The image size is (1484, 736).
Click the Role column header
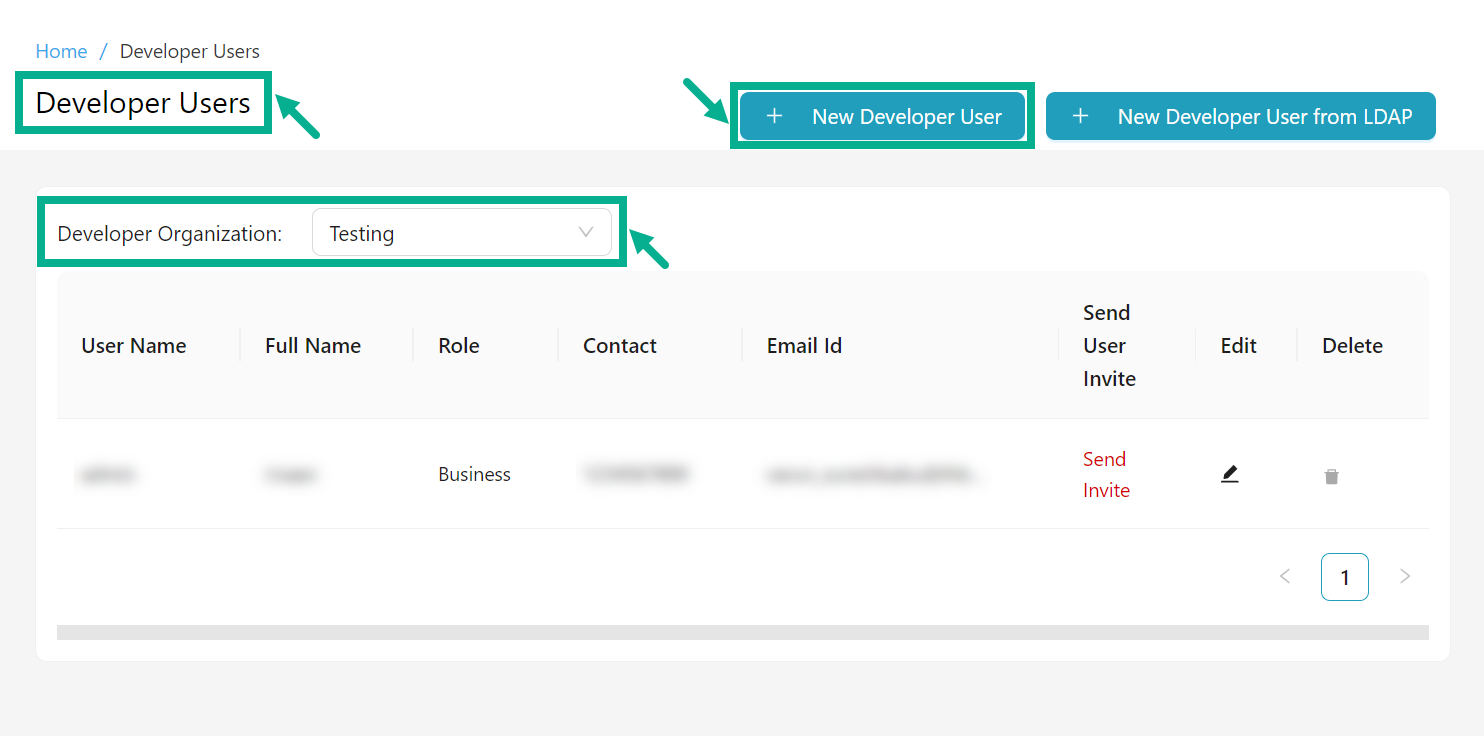coord(459,346)
